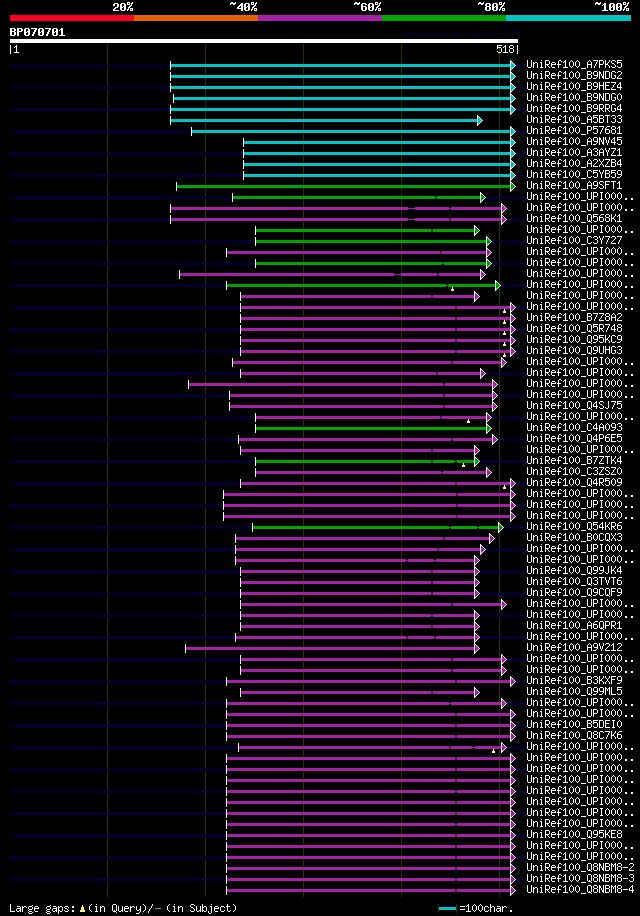The image size is (640, 916).
Task: Open the UniRef100_A7PKS5 hit label
Action: tap(574, 65)
